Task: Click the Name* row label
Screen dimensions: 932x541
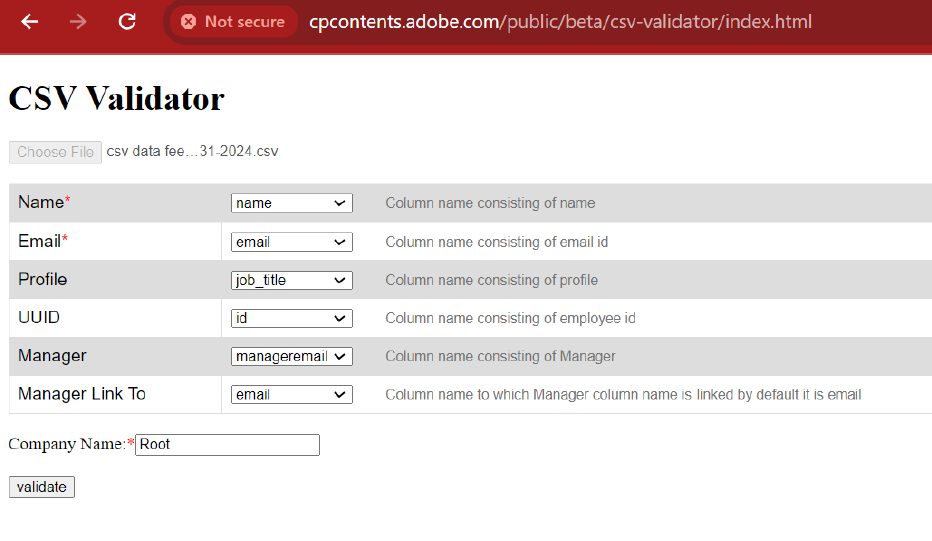Action: [x=44, y=202]
